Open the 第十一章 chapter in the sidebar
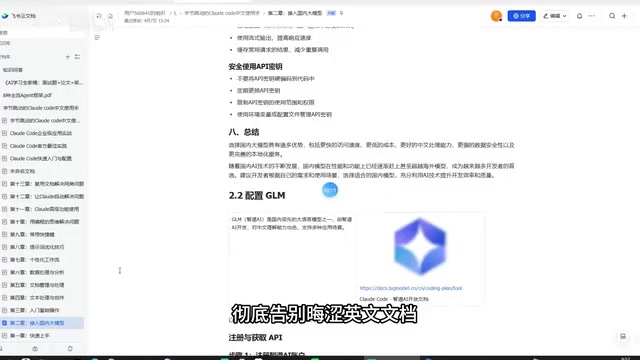This screenshot has height=360, width=640. [44, 209]
